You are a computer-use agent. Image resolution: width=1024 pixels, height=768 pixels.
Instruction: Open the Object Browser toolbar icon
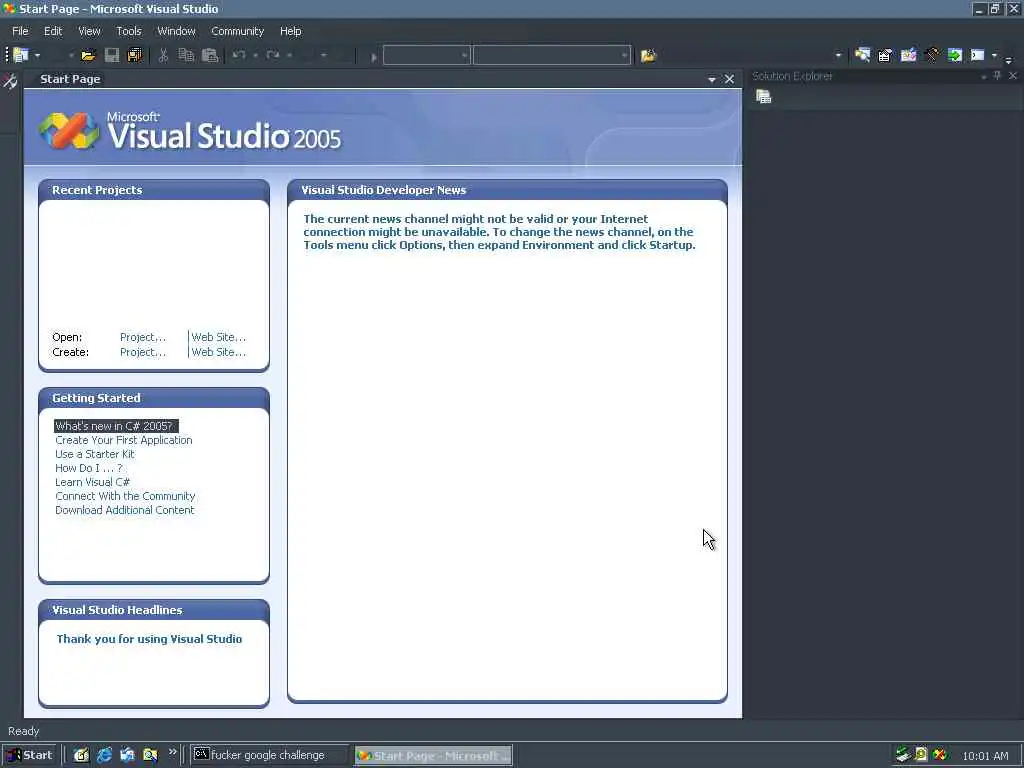pyautogui.click(x=908, y=56)
